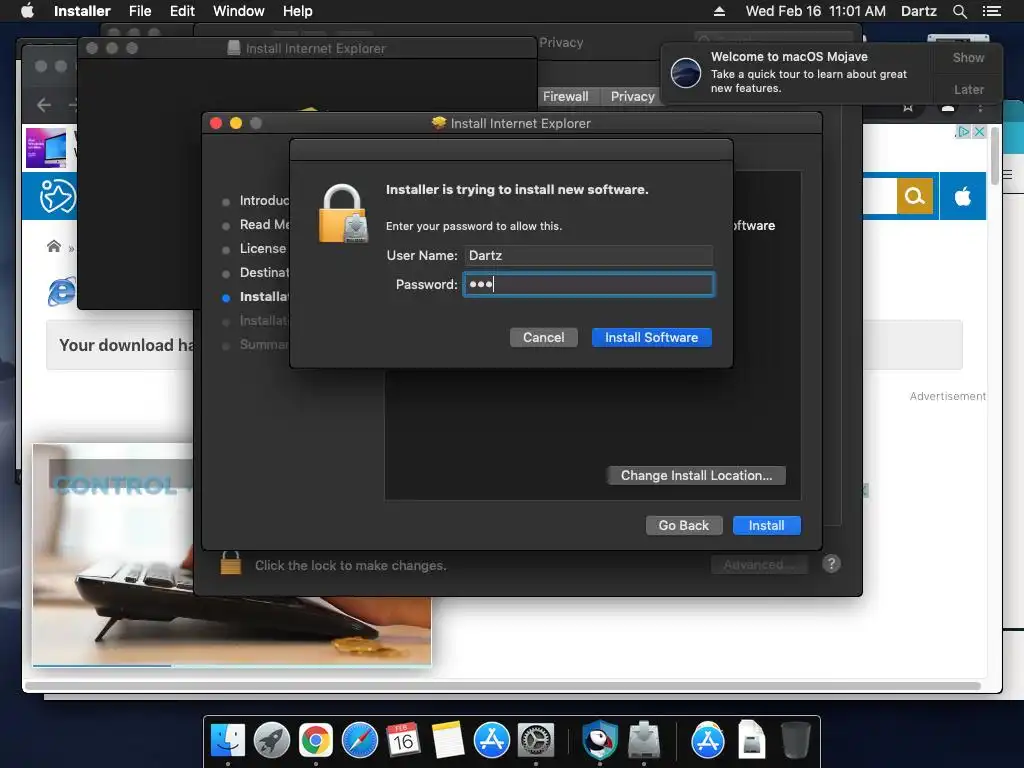Open the Installer menu
The width and height of the screenshot is (1024, 768).
coord(82,11)
